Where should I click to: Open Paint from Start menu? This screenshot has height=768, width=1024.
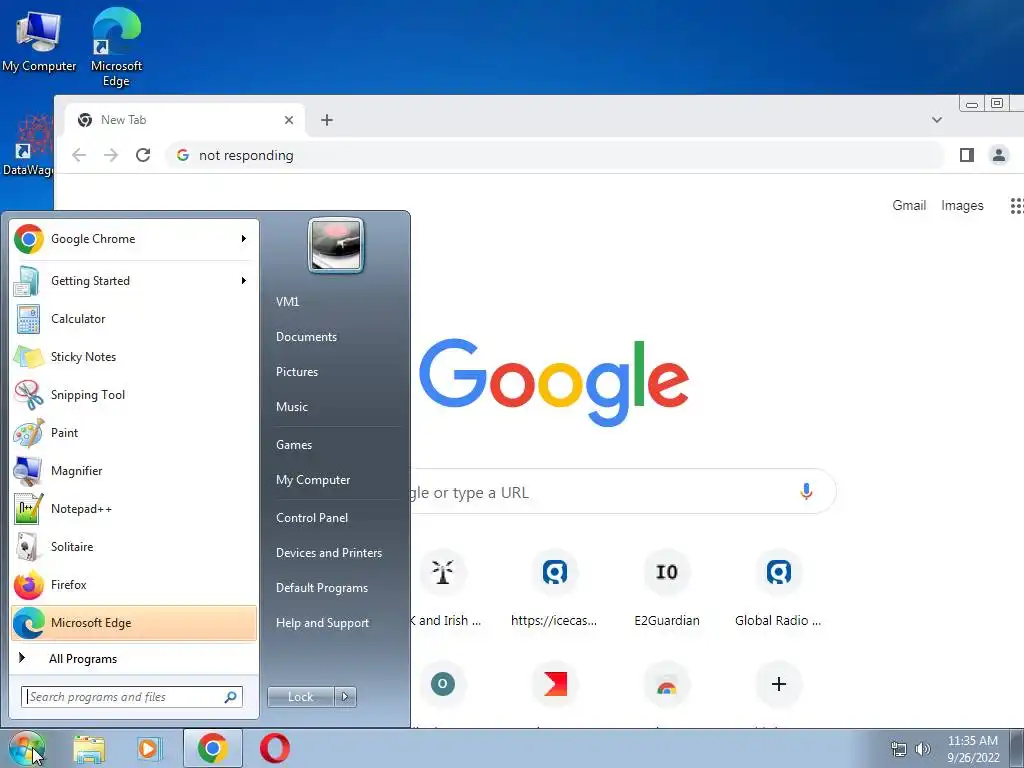134,432
